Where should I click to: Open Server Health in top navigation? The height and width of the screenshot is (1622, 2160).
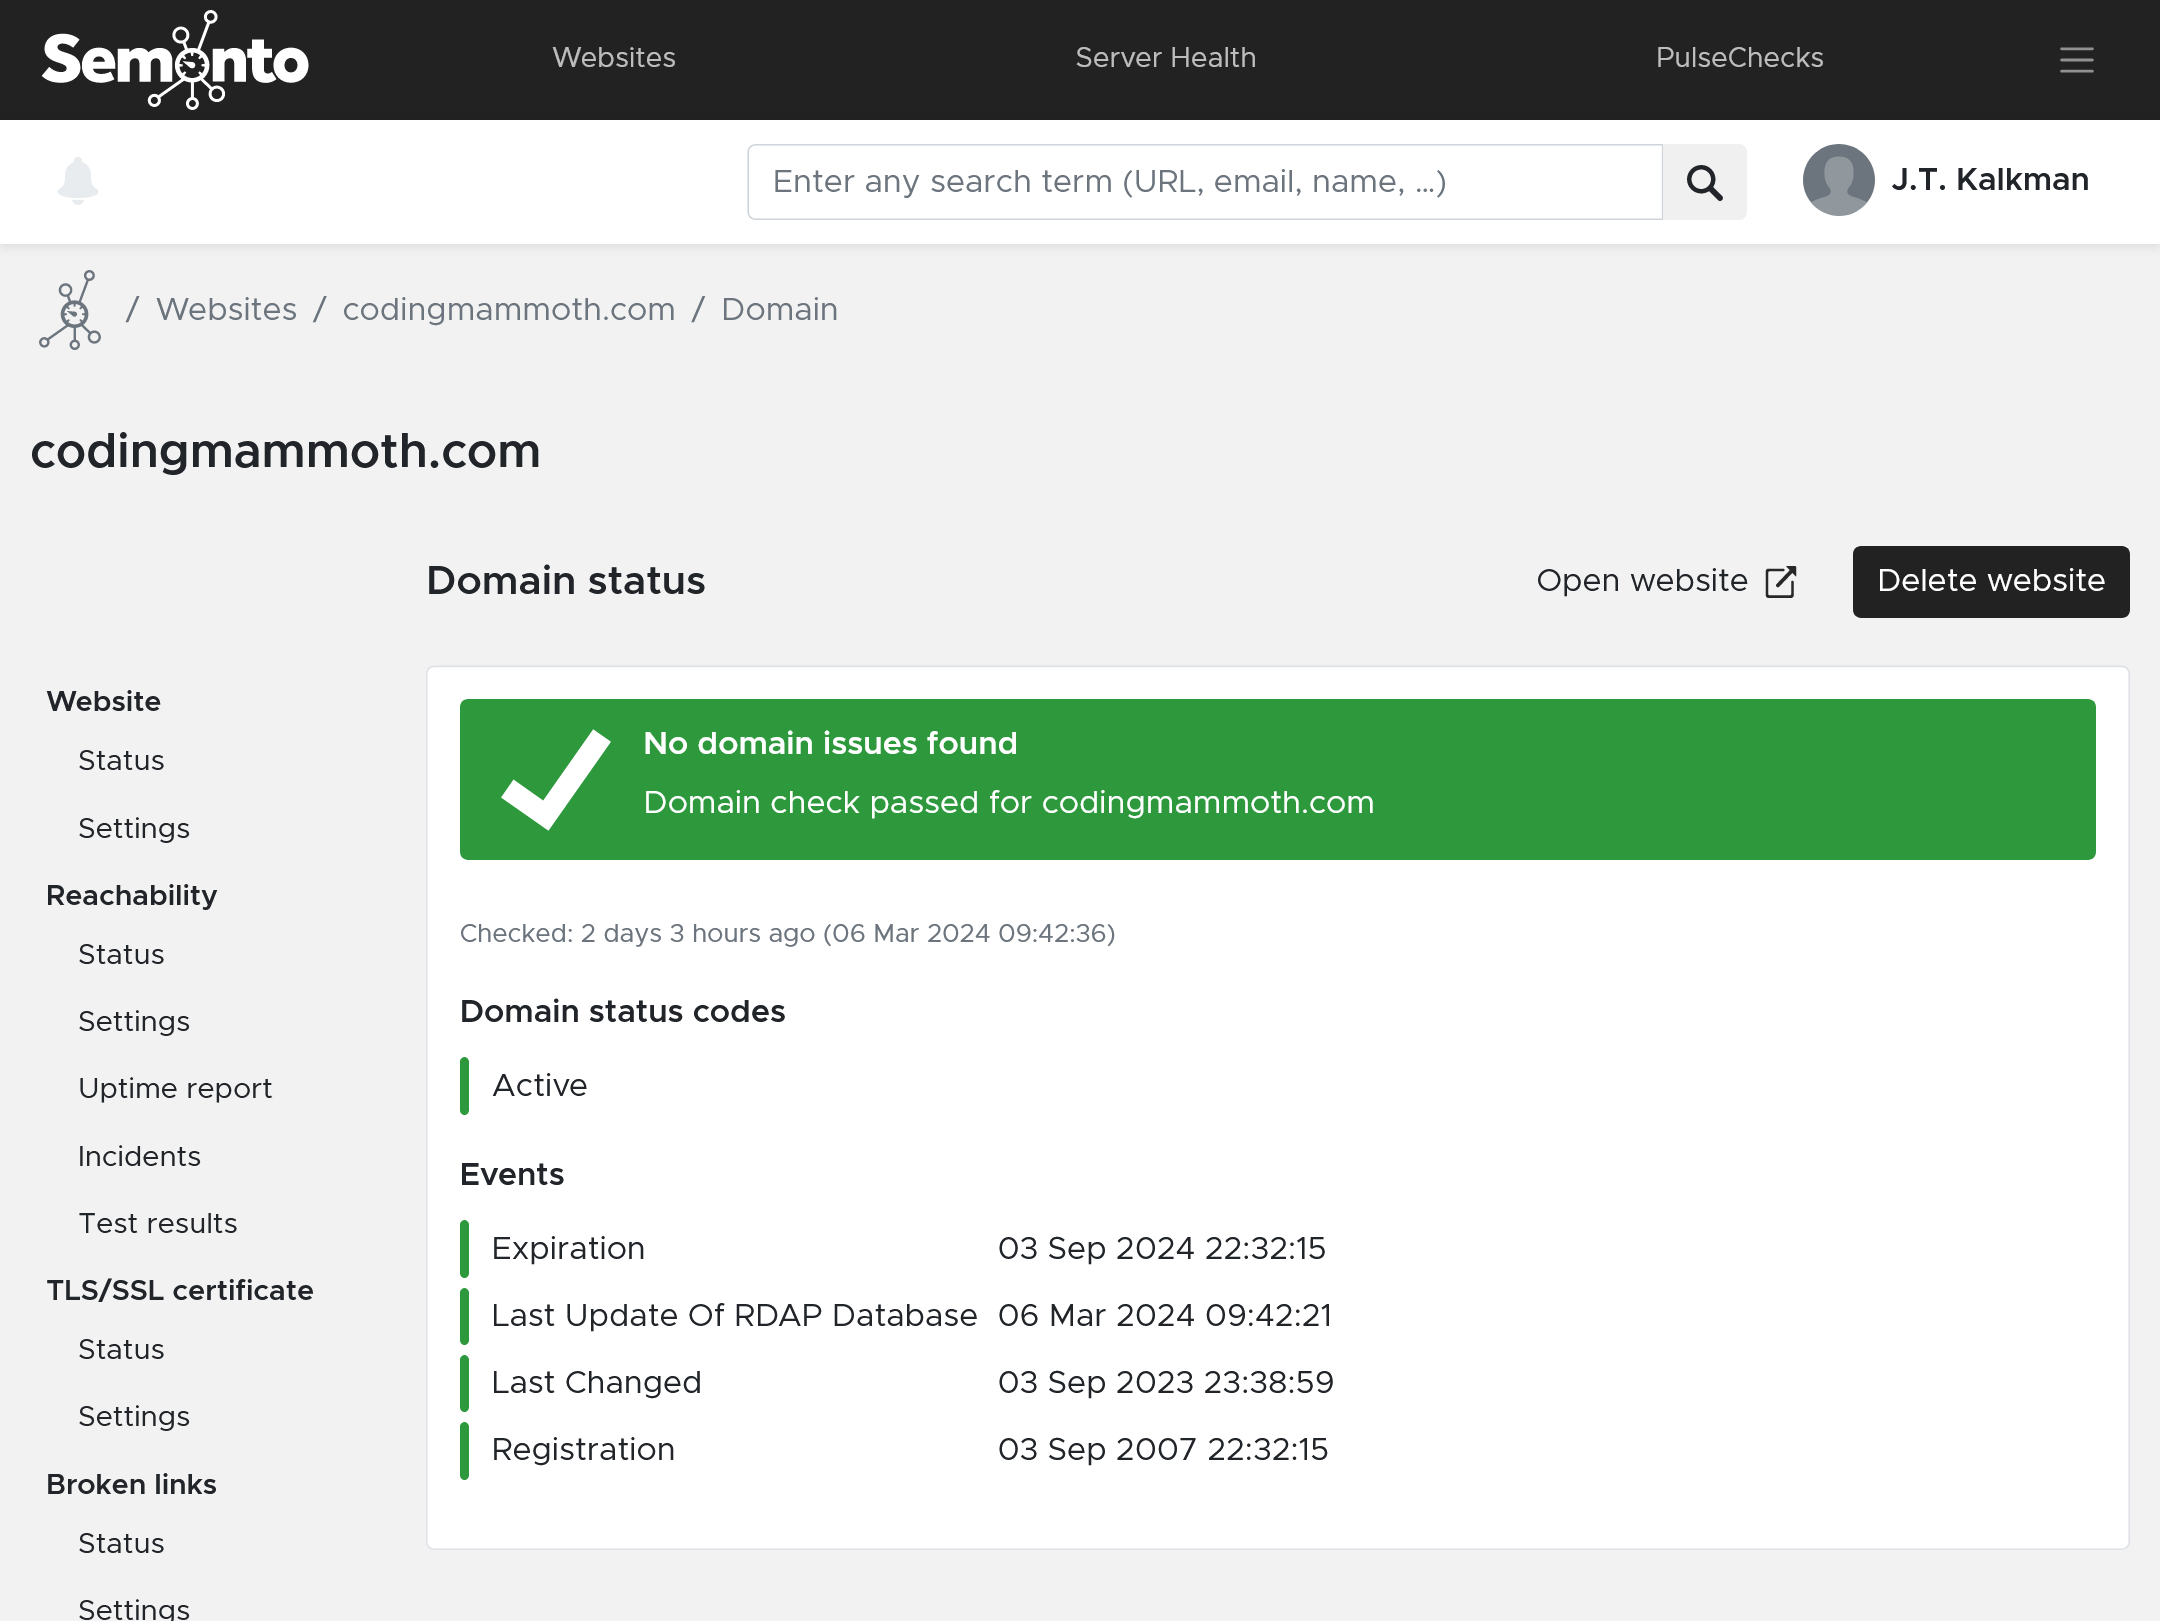[x=1165, y=58]
